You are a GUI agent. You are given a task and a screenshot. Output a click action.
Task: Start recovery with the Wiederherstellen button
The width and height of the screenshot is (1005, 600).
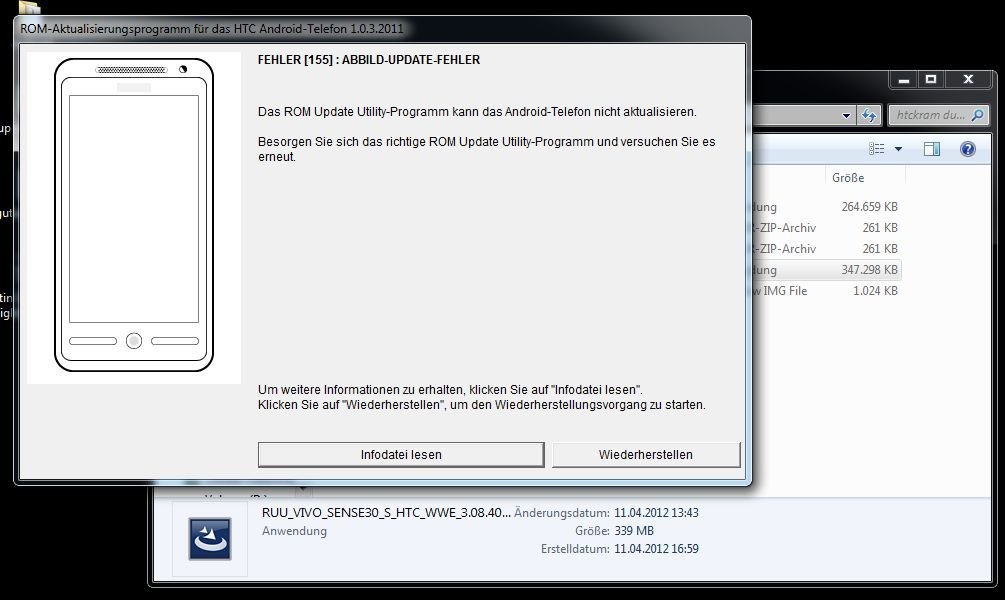[x=645, y=454]
